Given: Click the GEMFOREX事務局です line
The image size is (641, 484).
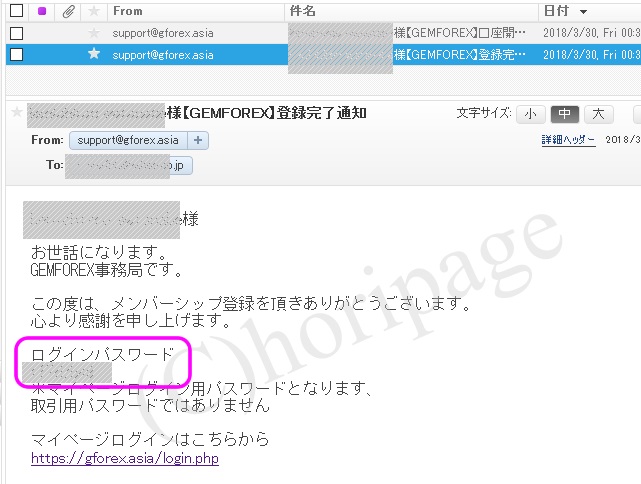Looking at the screenshot, I should pos(106,270).
